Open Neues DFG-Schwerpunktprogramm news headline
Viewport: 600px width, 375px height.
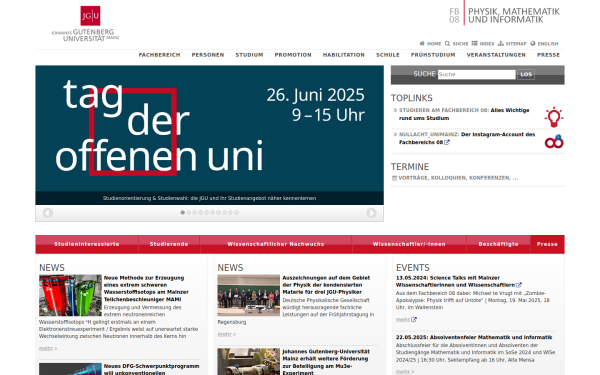tap(152, 369)
